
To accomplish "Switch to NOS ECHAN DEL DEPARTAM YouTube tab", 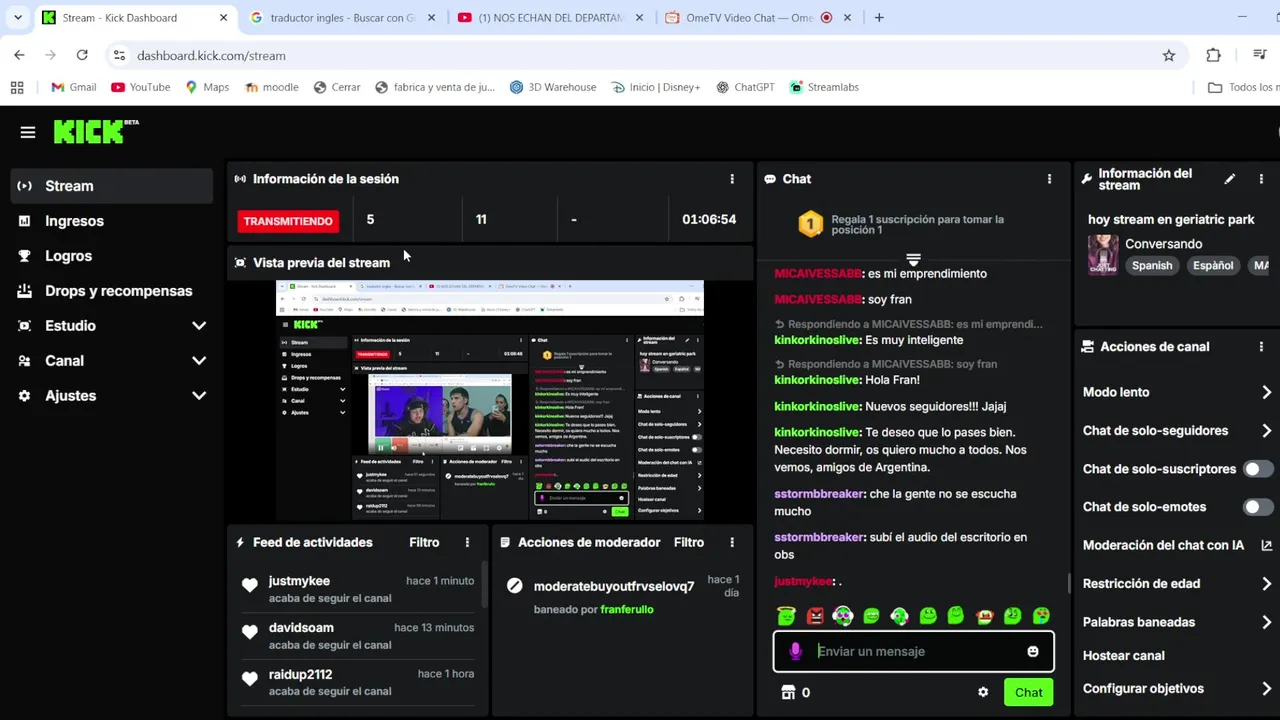I will pyautogui.click(x=548, y=18).
